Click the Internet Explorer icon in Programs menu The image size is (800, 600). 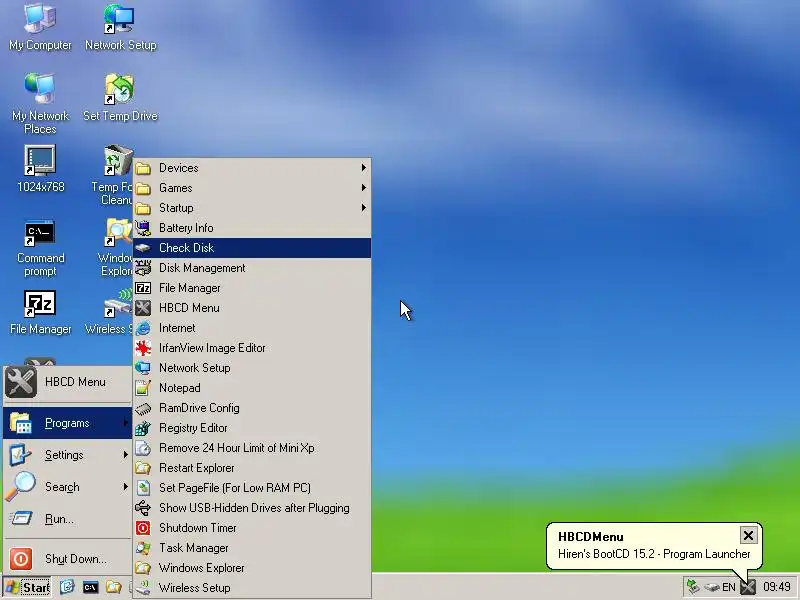click(143, 328)
